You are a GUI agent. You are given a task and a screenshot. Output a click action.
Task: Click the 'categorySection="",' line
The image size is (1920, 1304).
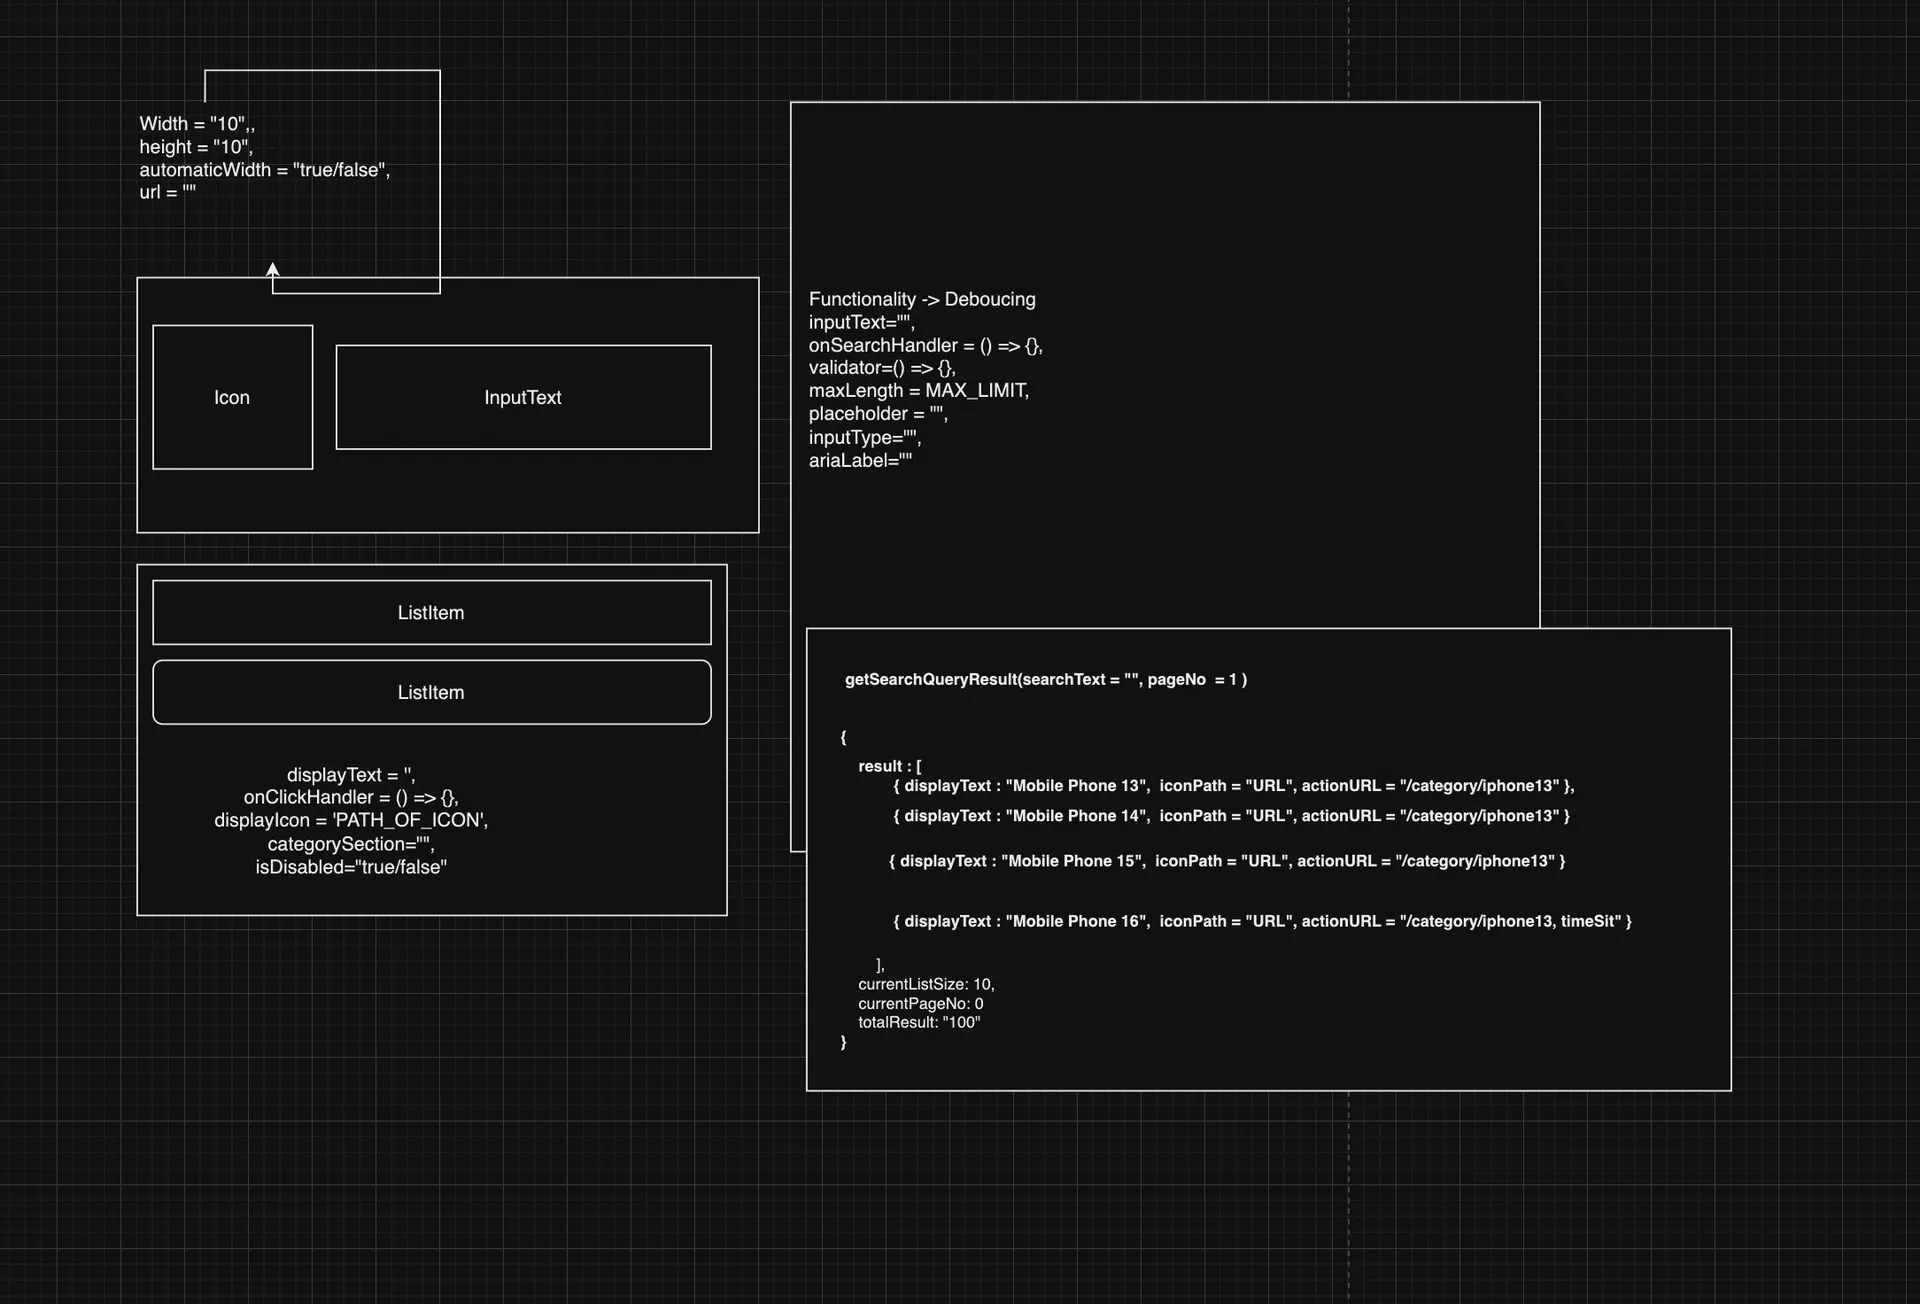351,844
